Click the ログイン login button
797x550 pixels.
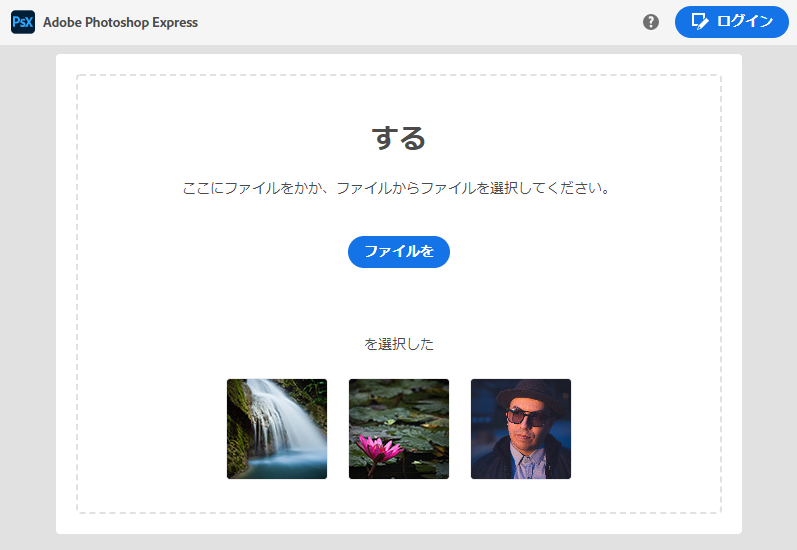point(731,22)
